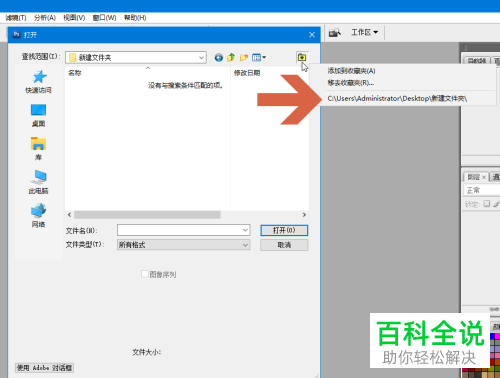Click into the file name input field
The image size is (500, 378).
[x=179, y=230]
